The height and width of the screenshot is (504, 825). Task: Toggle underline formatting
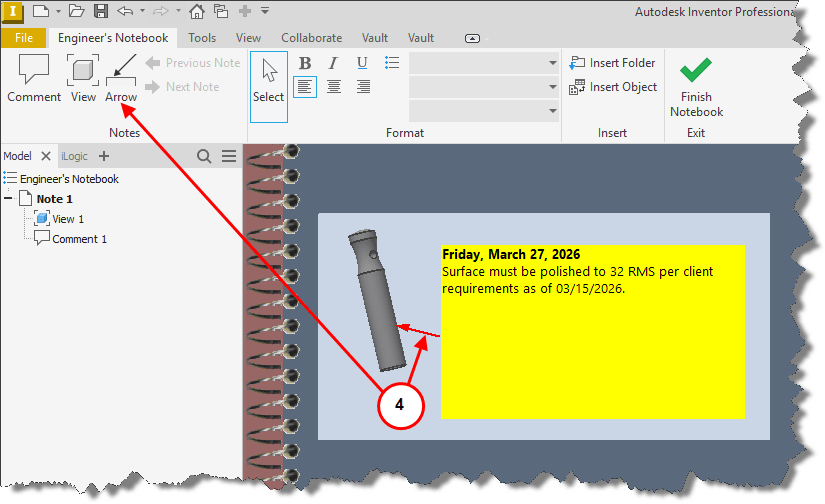pos(362,63)
